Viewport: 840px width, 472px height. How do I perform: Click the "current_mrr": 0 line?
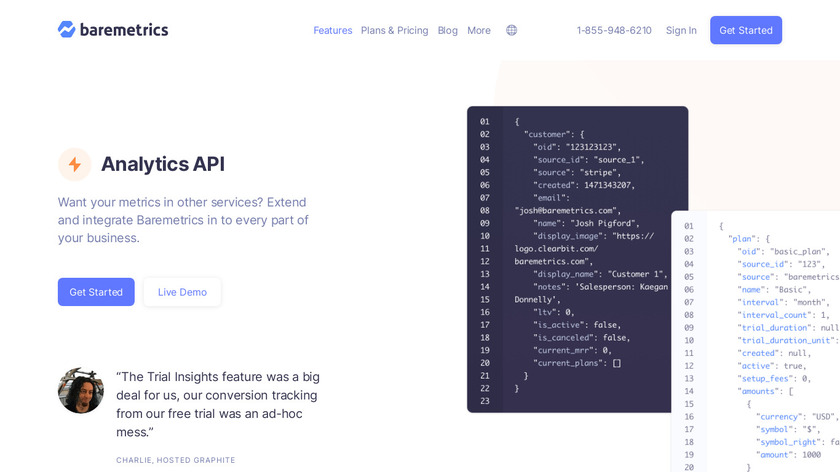coord(572,350)
